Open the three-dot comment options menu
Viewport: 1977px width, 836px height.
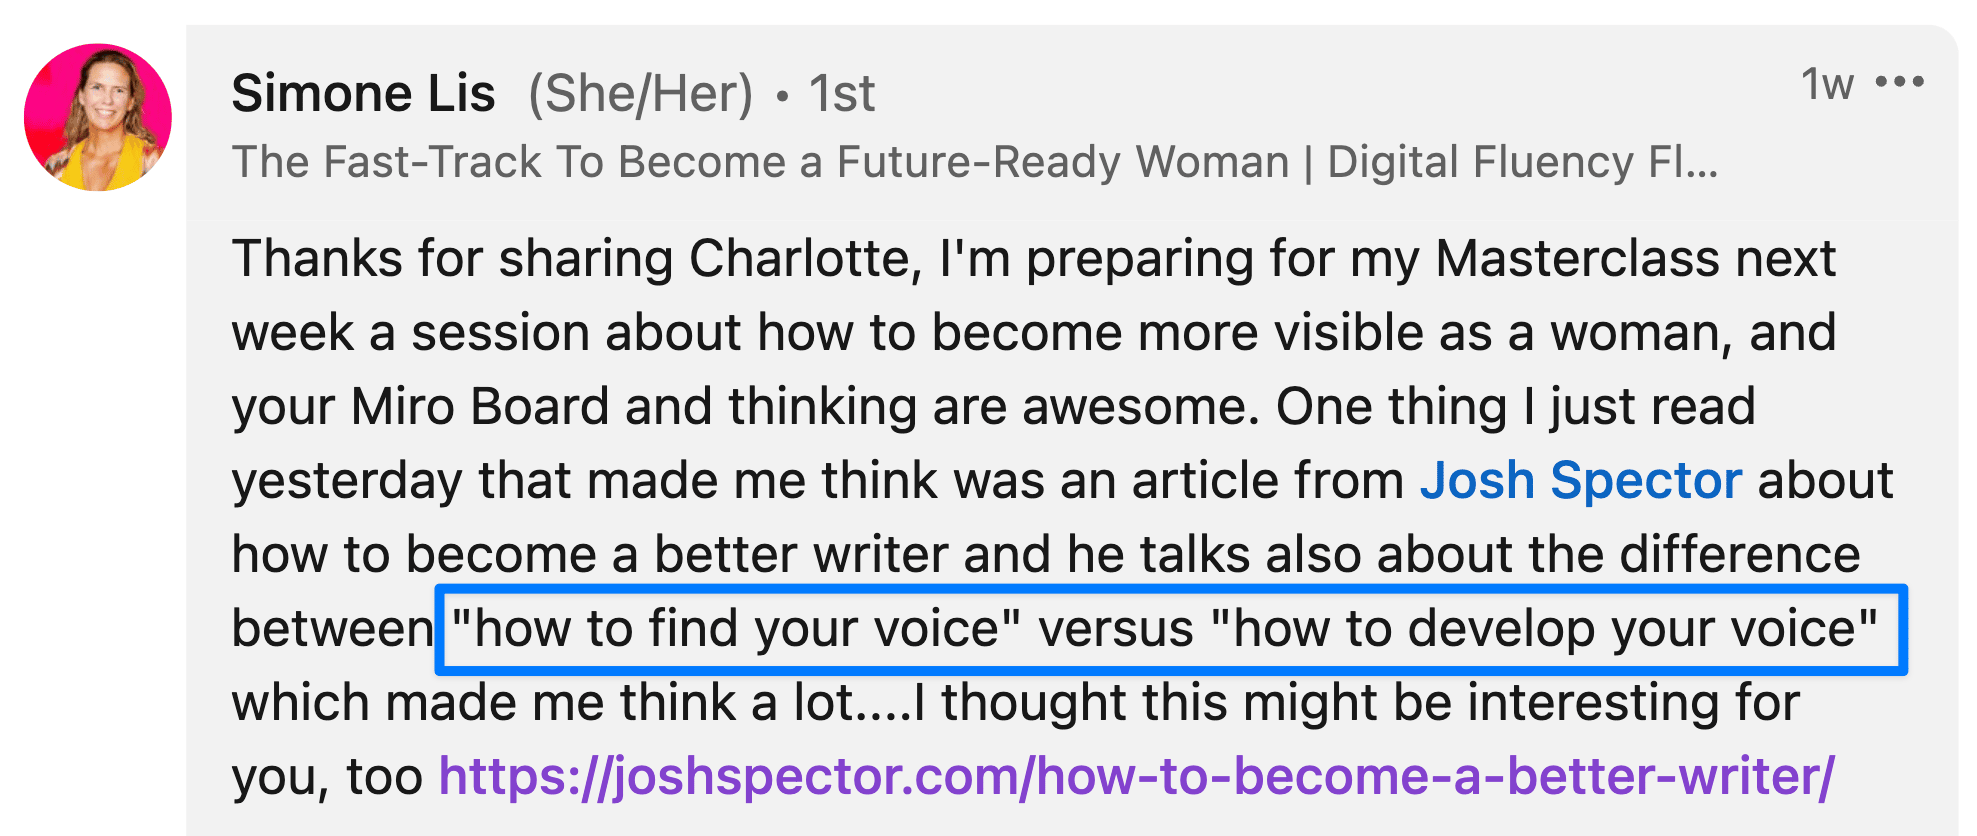[1899, 82]
